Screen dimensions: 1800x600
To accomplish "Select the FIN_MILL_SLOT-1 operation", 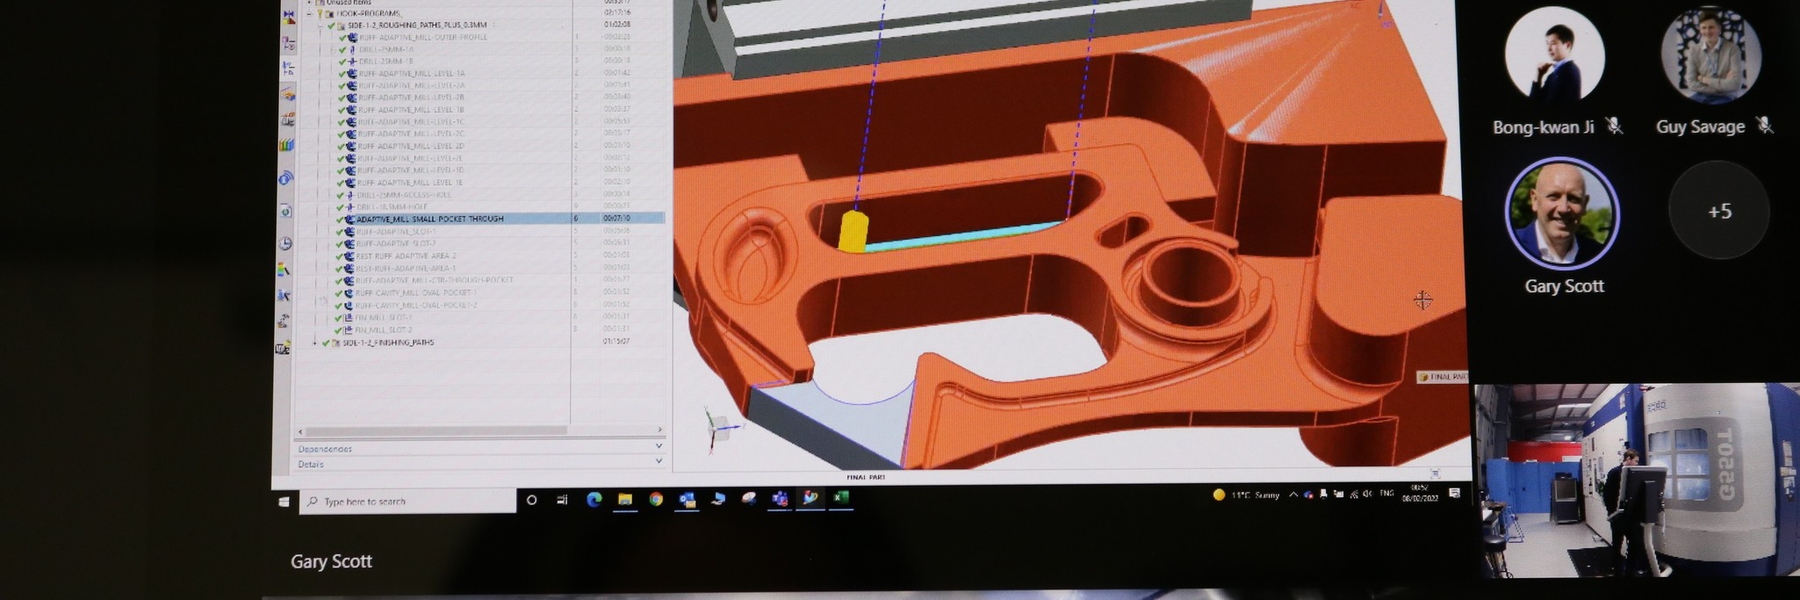I will (383, 317).
